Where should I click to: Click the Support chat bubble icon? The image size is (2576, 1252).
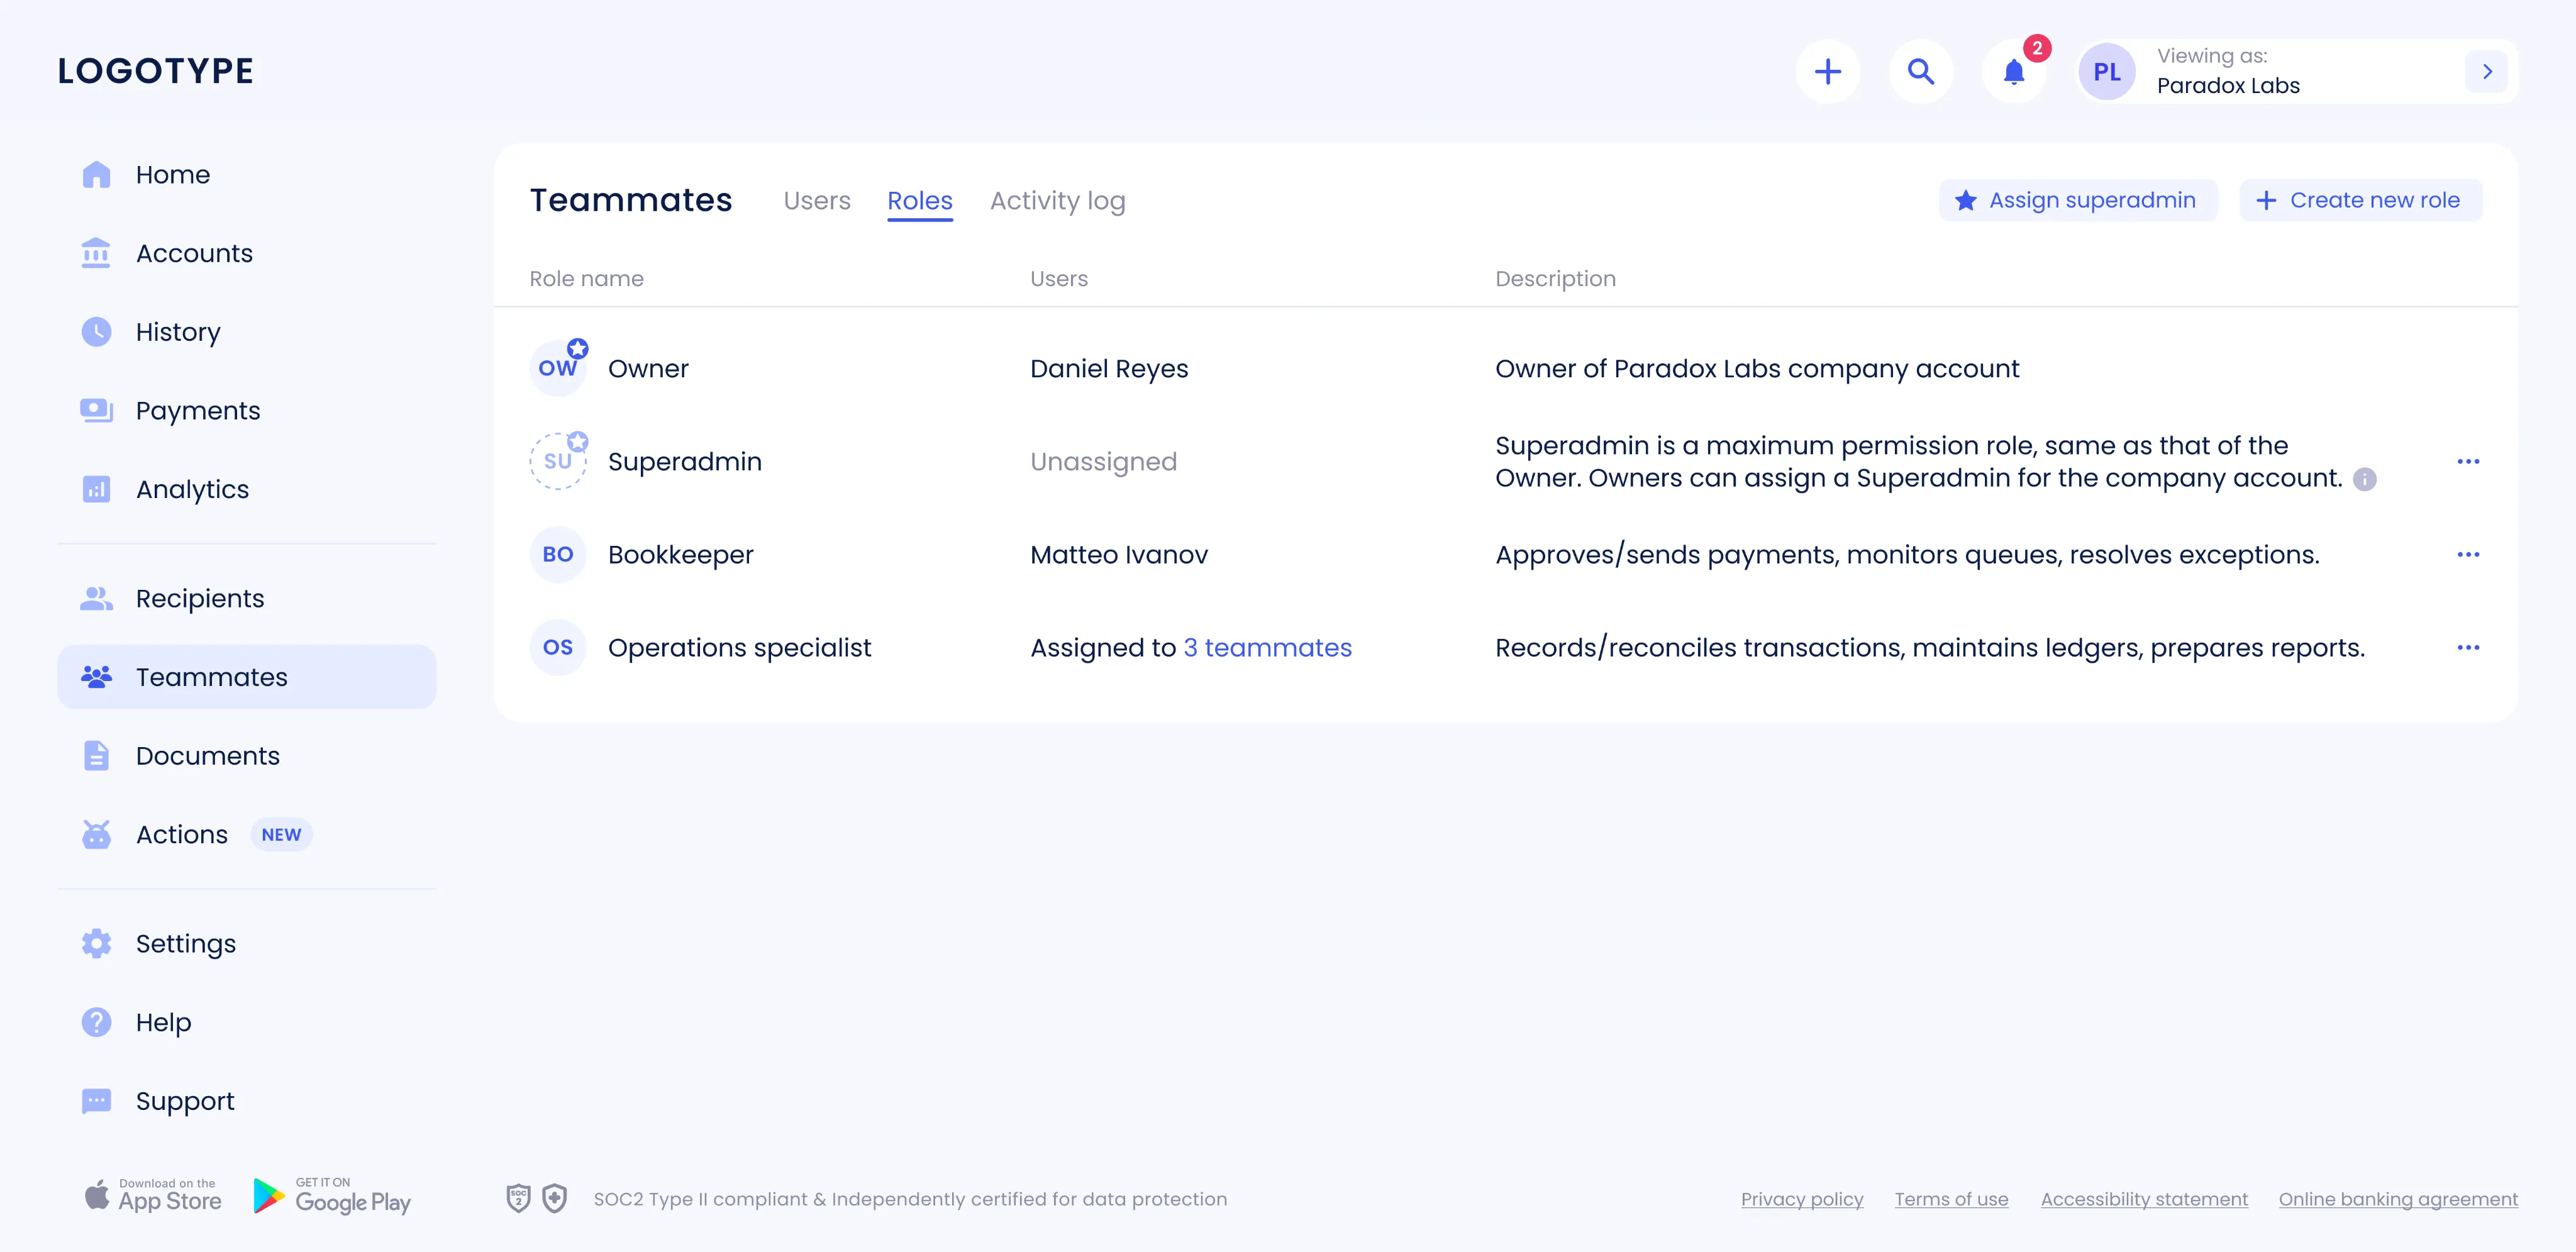tap(96, 1101)
